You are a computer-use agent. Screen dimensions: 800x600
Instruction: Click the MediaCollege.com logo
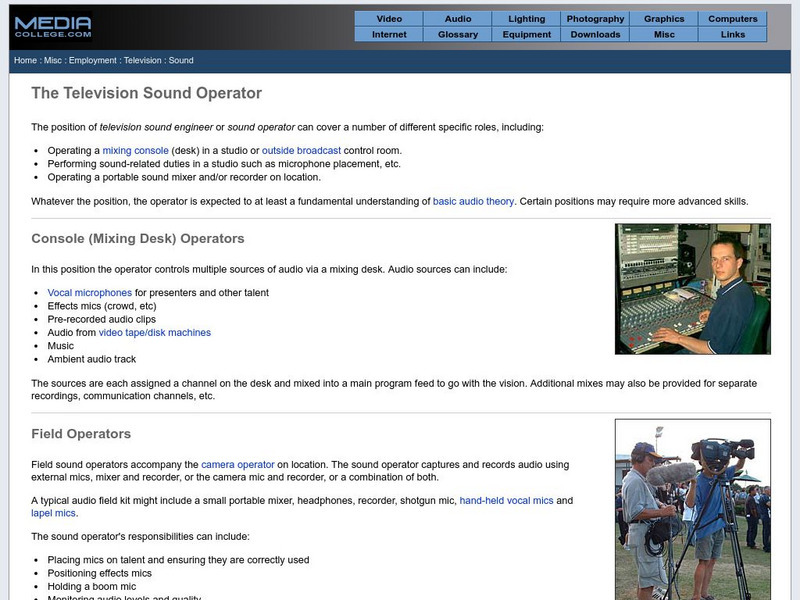click(53, 27)
